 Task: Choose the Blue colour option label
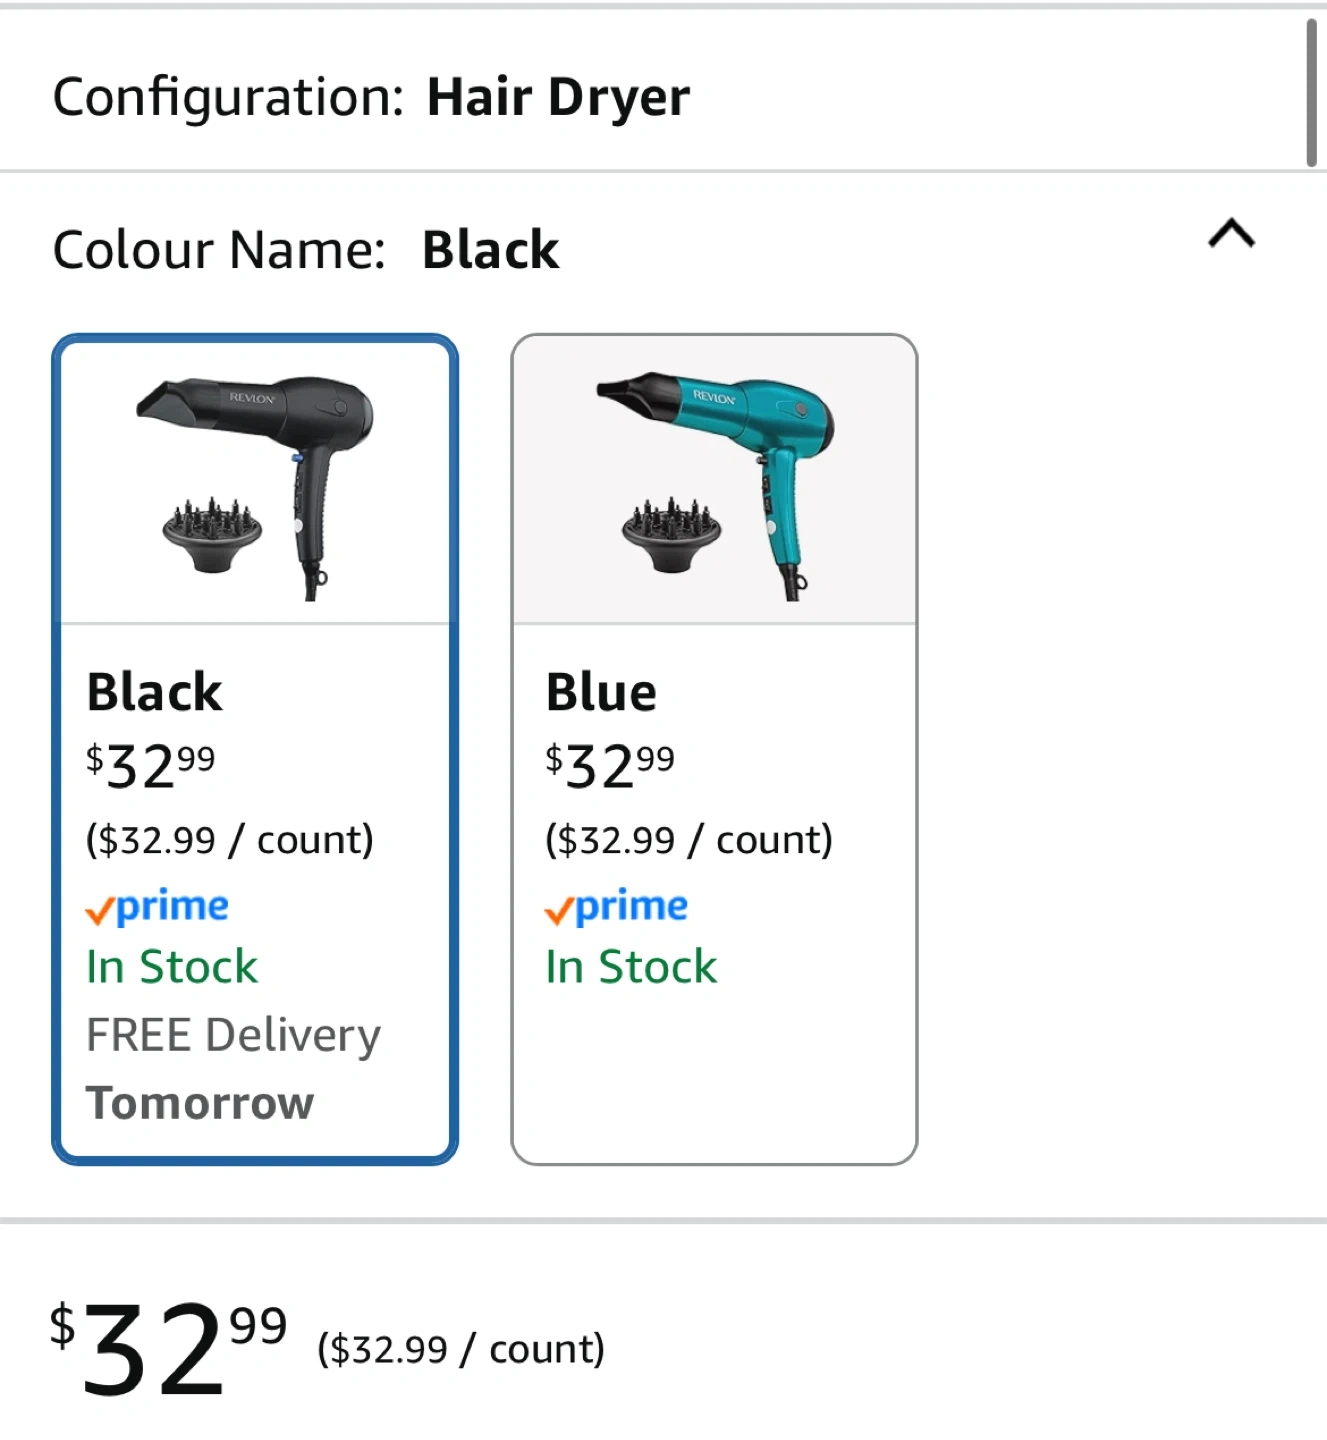(601, 692)
